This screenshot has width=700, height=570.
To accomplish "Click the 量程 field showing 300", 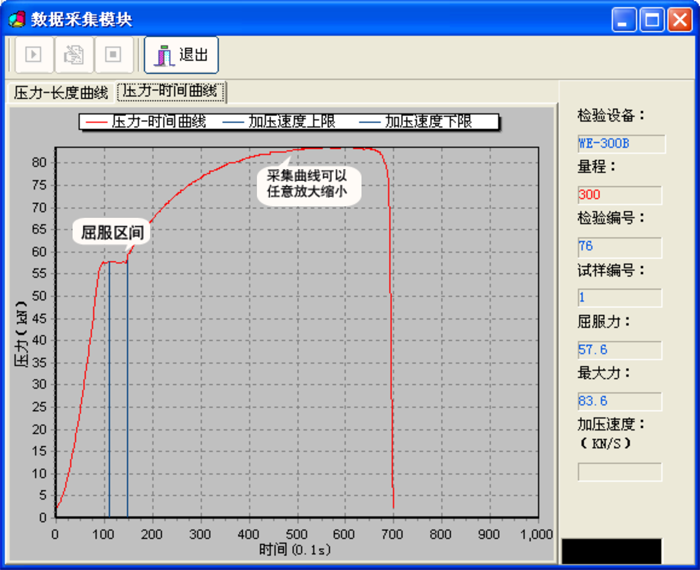I will [x=620, y=195].
